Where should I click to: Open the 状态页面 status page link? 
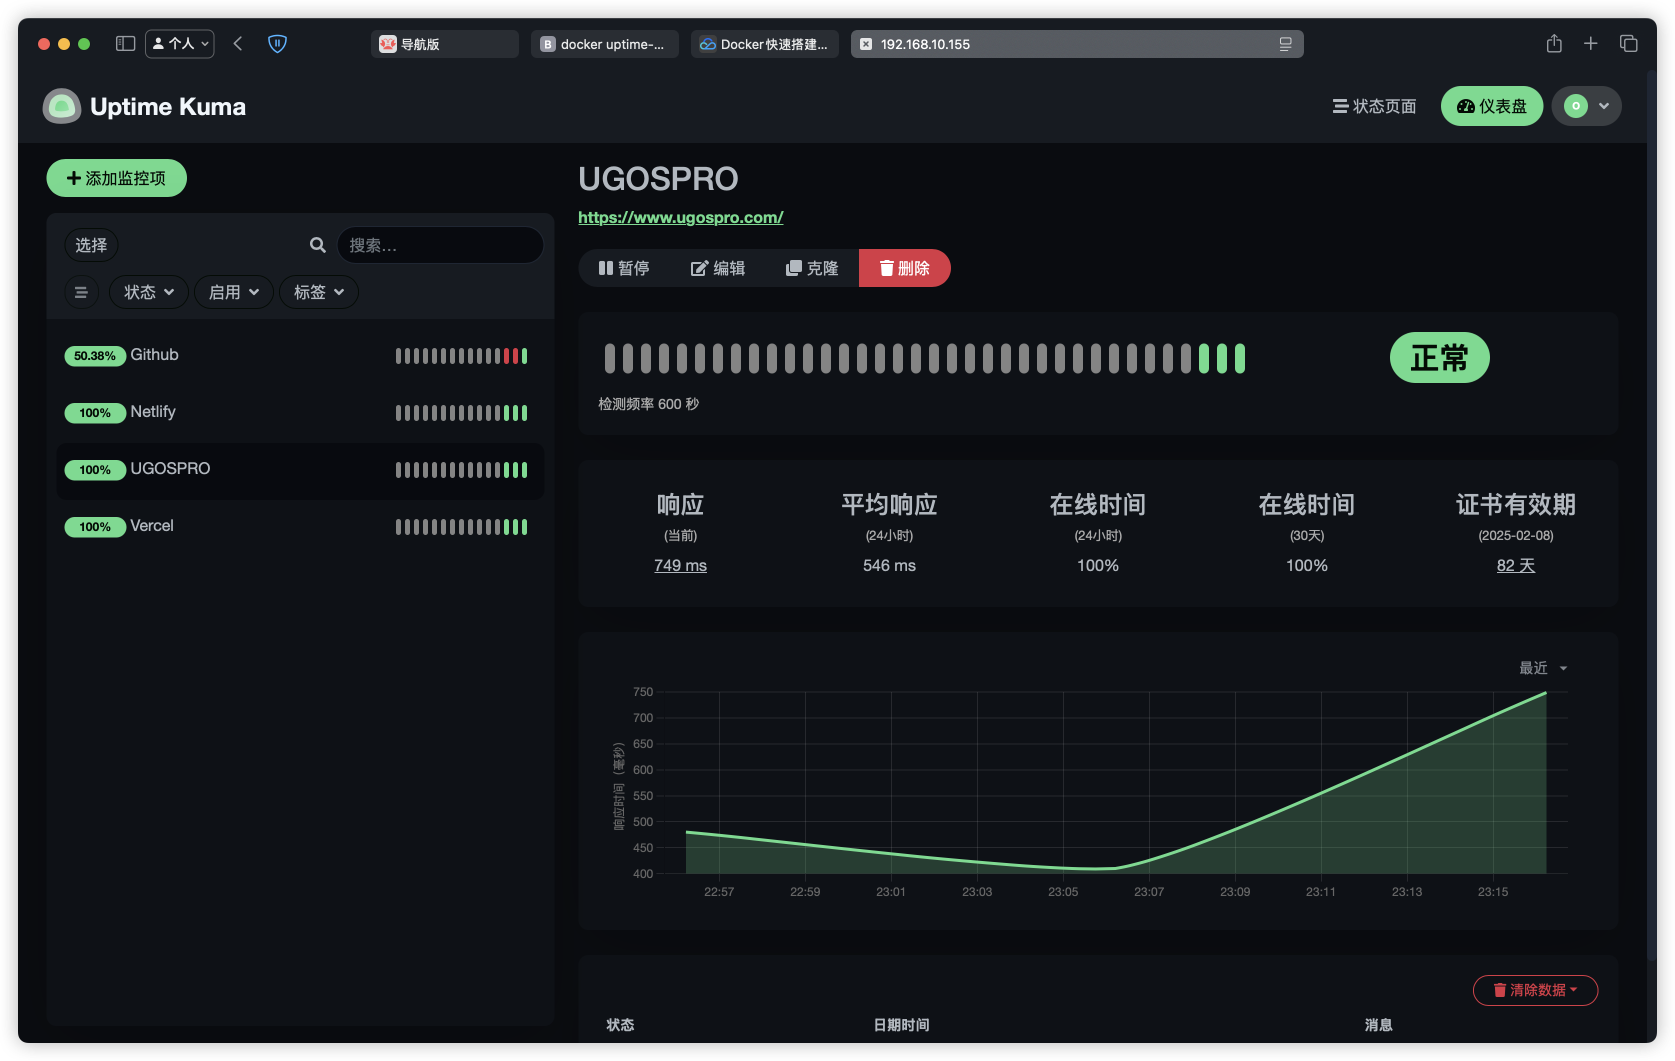[x=1374, y=106]
